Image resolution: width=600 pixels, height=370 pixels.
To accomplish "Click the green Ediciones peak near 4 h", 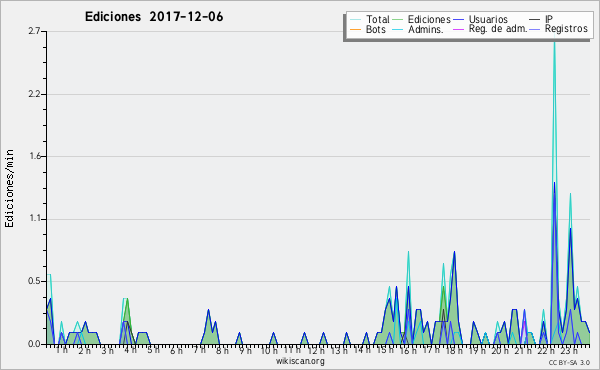I will [127, 300].
